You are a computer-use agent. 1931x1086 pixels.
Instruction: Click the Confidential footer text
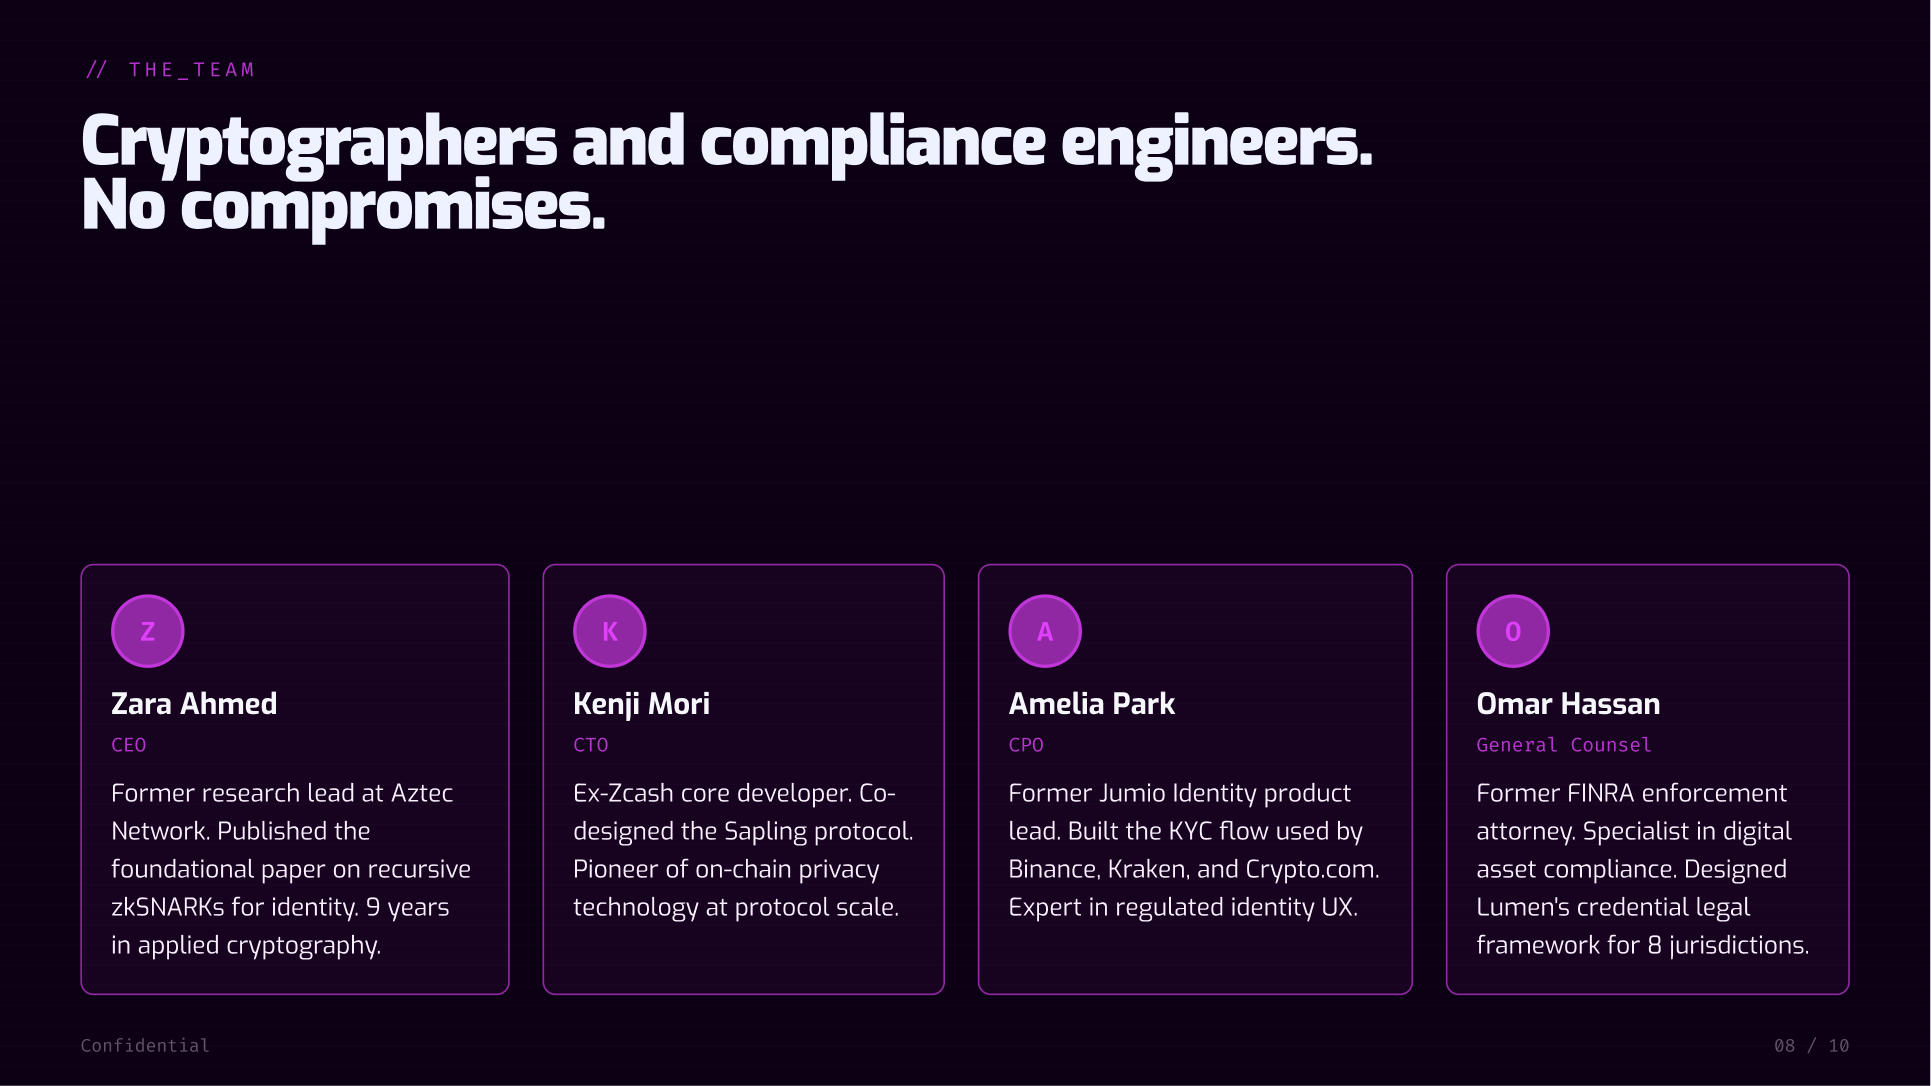tap(145, 1046)
